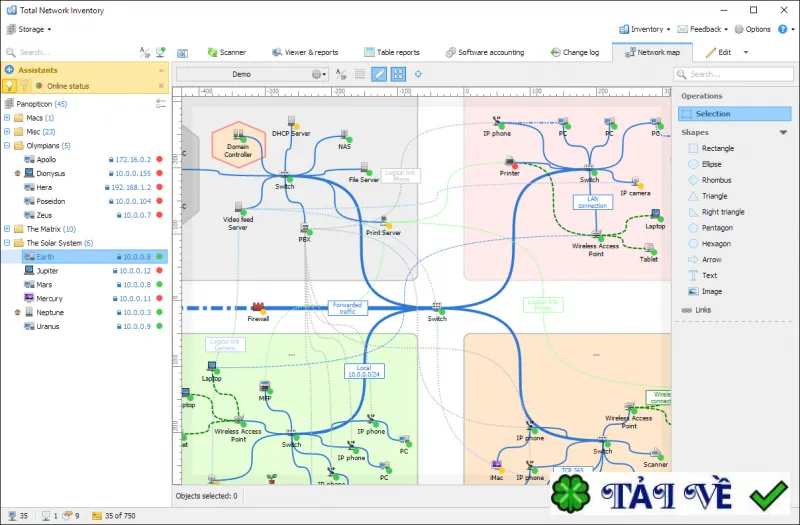Center the map using the target icon

click(x=418, y=74)
